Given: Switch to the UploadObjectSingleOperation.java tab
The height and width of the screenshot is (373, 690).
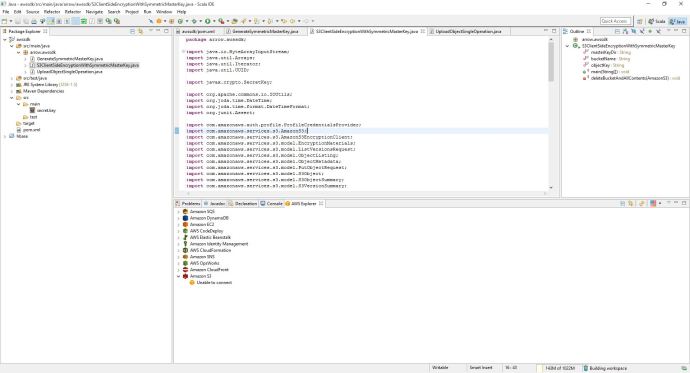Looking at the screenshot, I should 468,32.
